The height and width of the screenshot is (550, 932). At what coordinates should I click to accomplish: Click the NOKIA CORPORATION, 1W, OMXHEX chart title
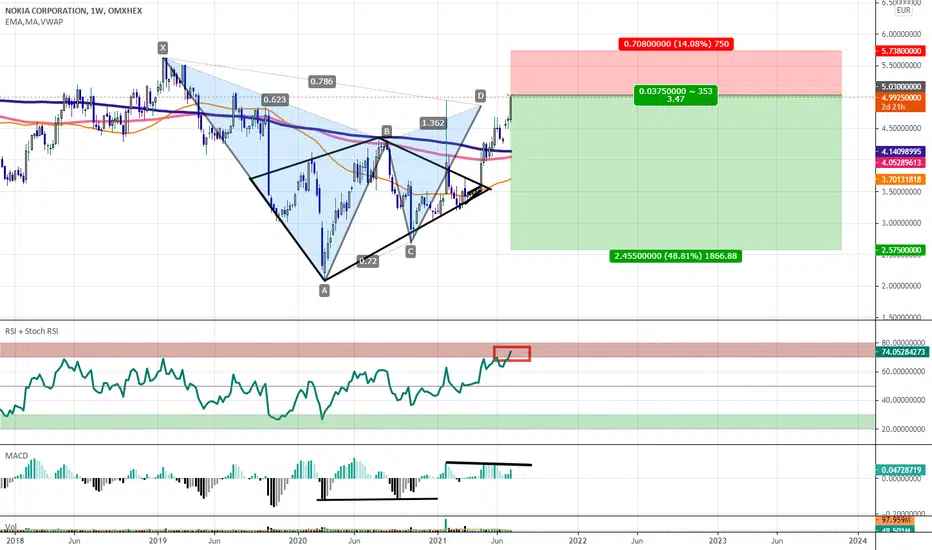click(x=74, y=11)
